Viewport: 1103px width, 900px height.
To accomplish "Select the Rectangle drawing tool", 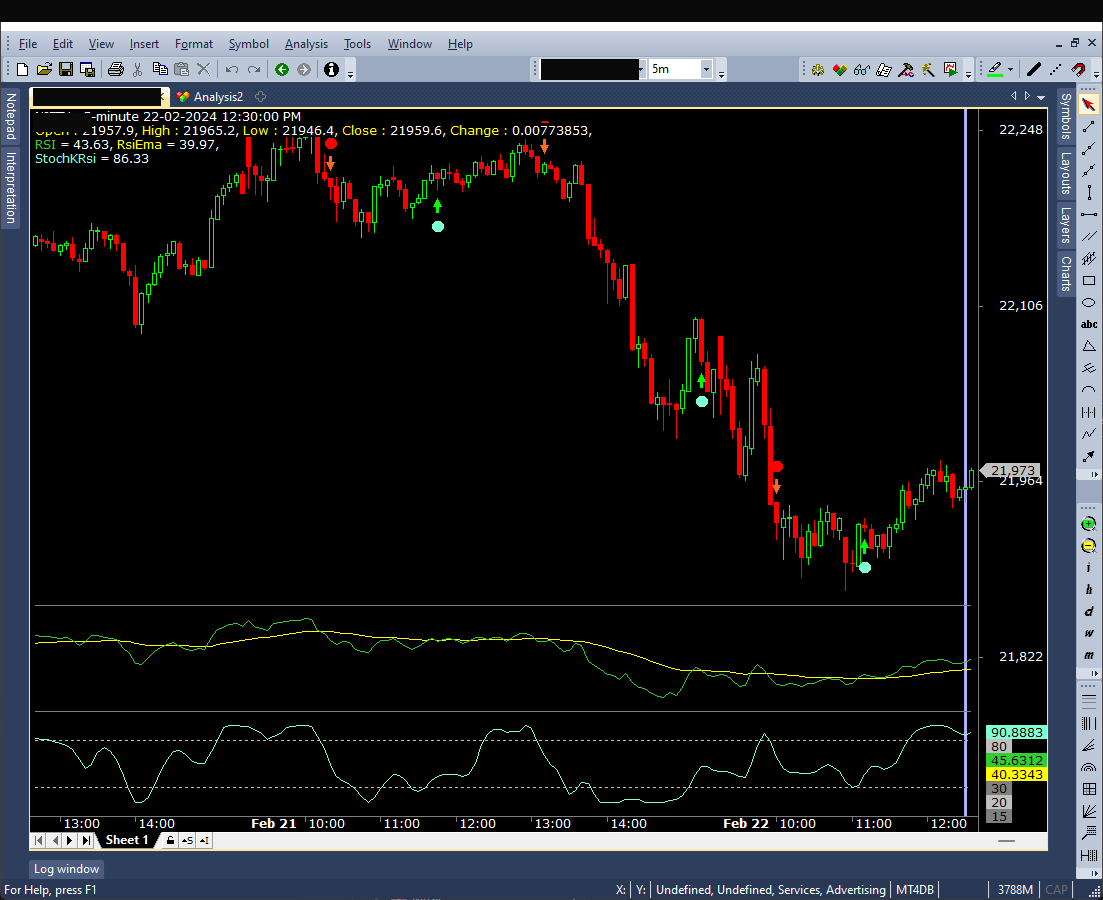I will [x=1088, y=281].
